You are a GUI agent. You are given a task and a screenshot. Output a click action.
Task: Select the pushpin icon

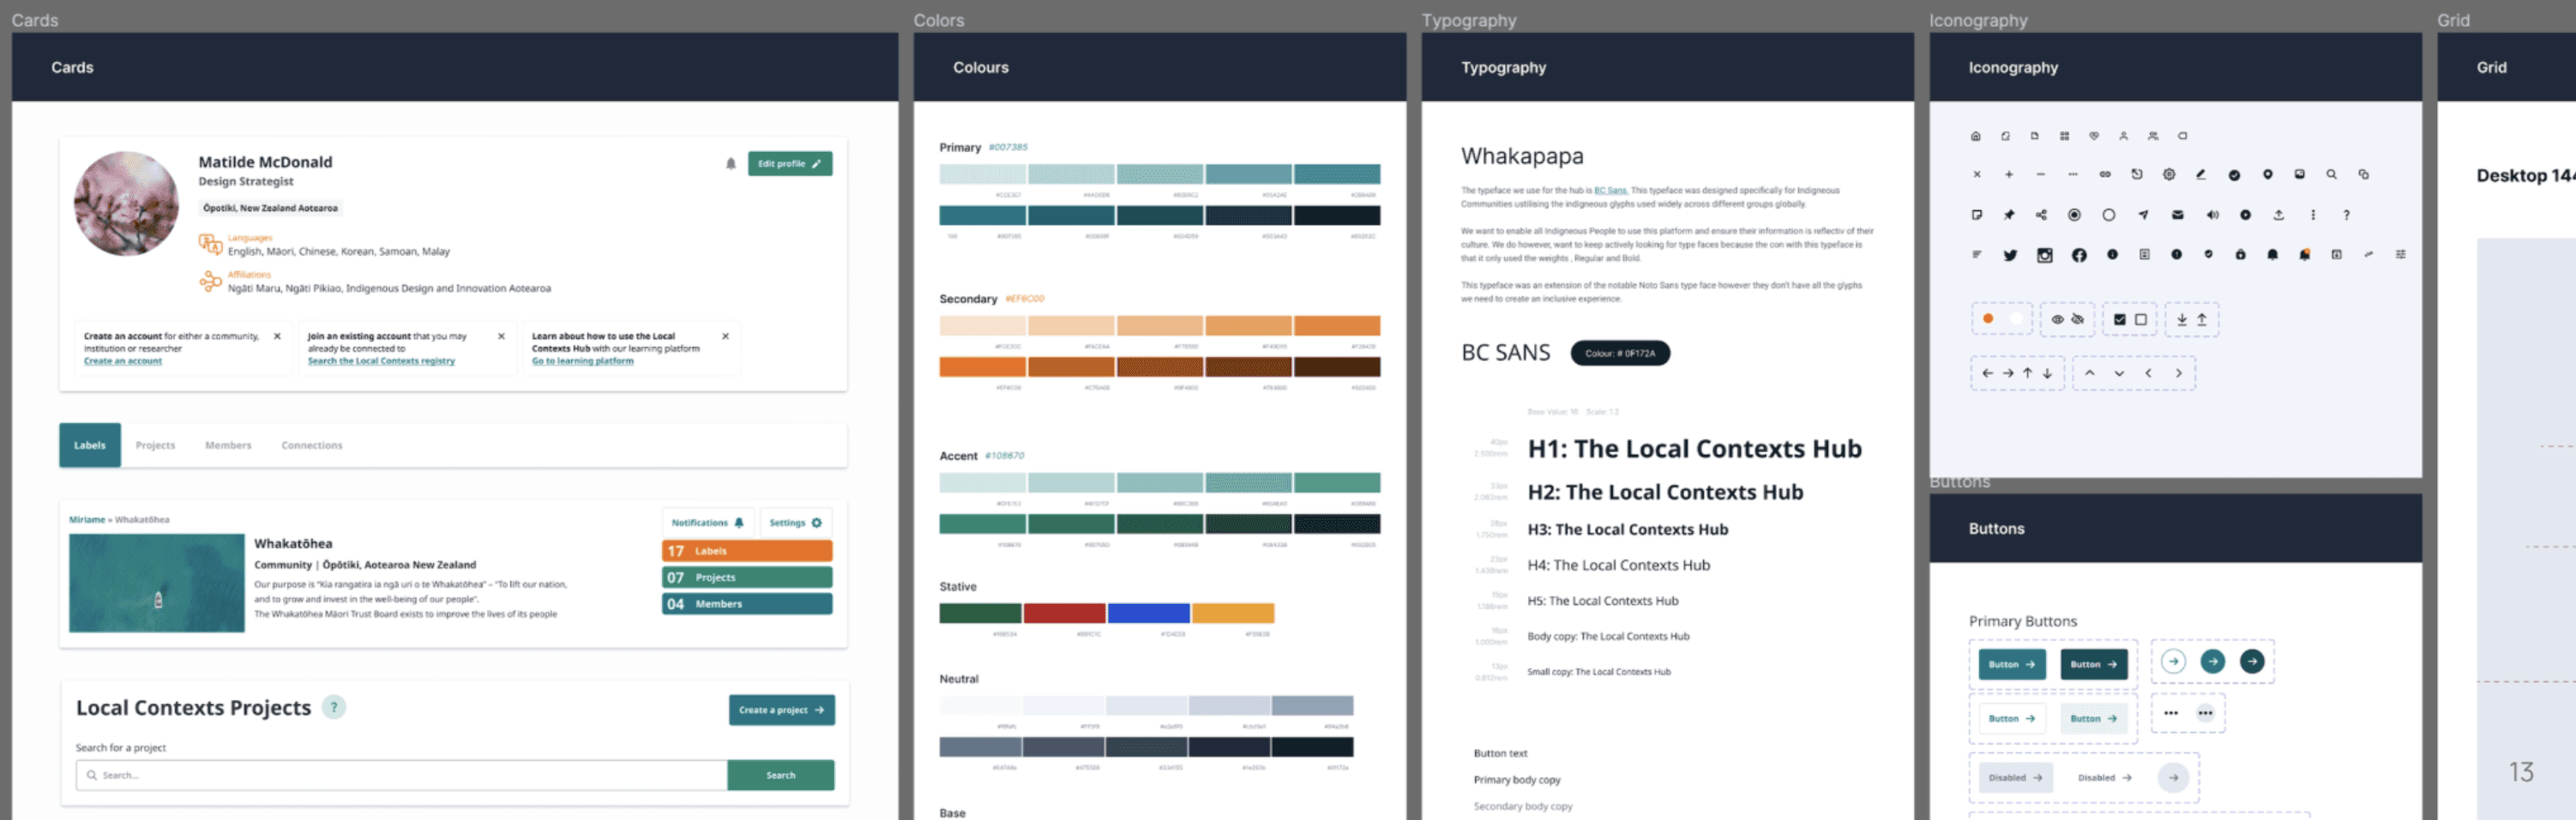pos(2009,215)
